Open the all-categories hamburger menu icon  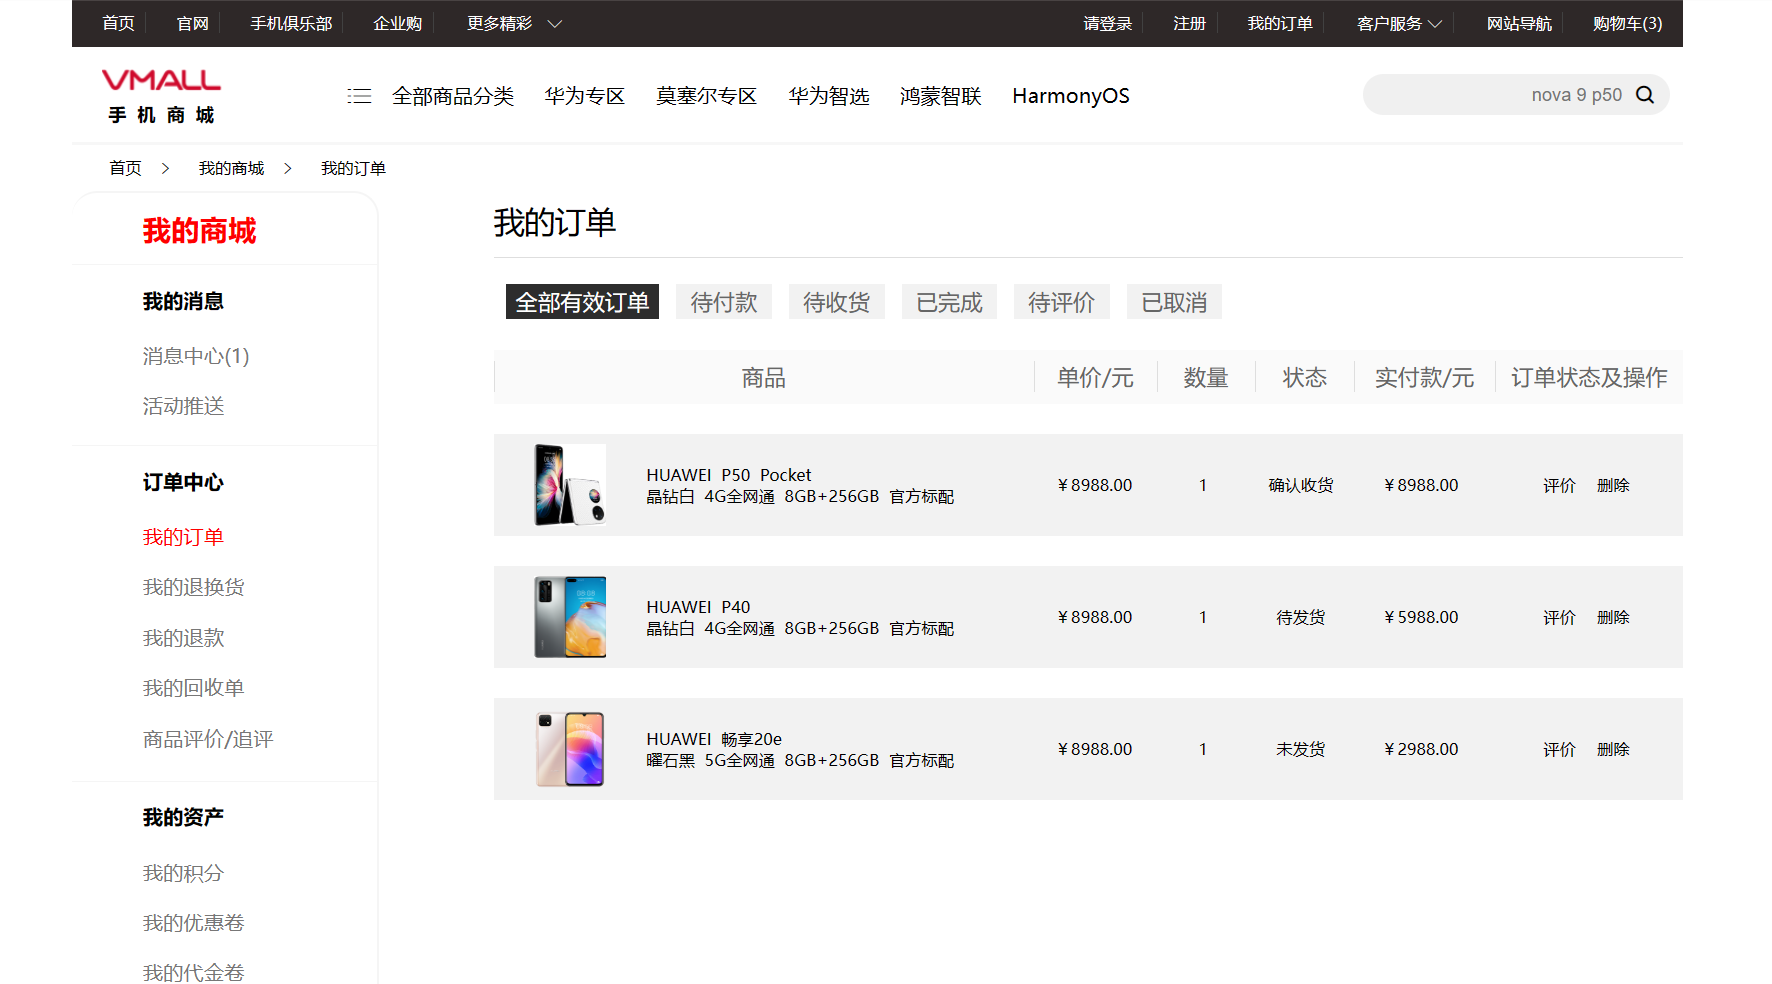click(359, 96)
